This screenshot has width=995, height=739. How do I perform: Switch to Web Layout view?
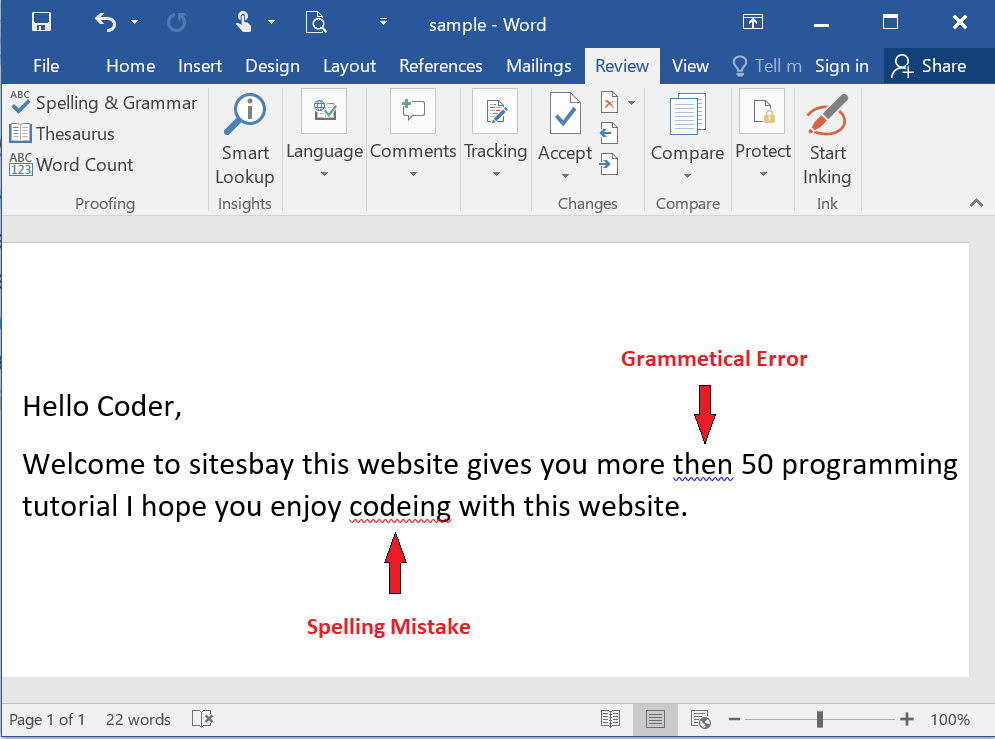701,719
